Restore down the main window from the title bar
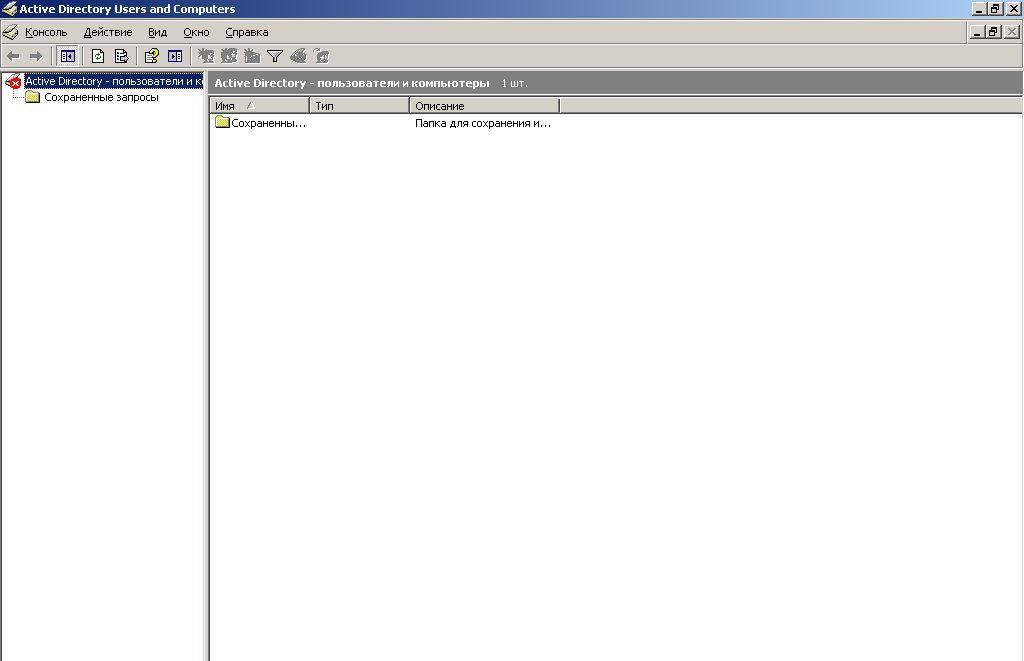The image size is (1024, 661). coord(995,9)
